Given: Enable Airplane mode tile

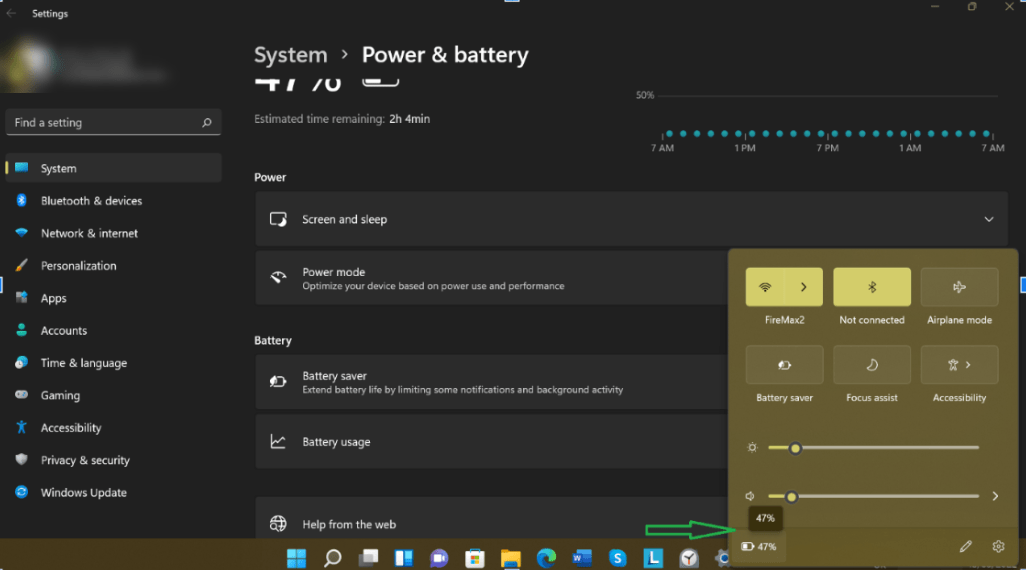Looking at the screenshot, I should [959, 287].
